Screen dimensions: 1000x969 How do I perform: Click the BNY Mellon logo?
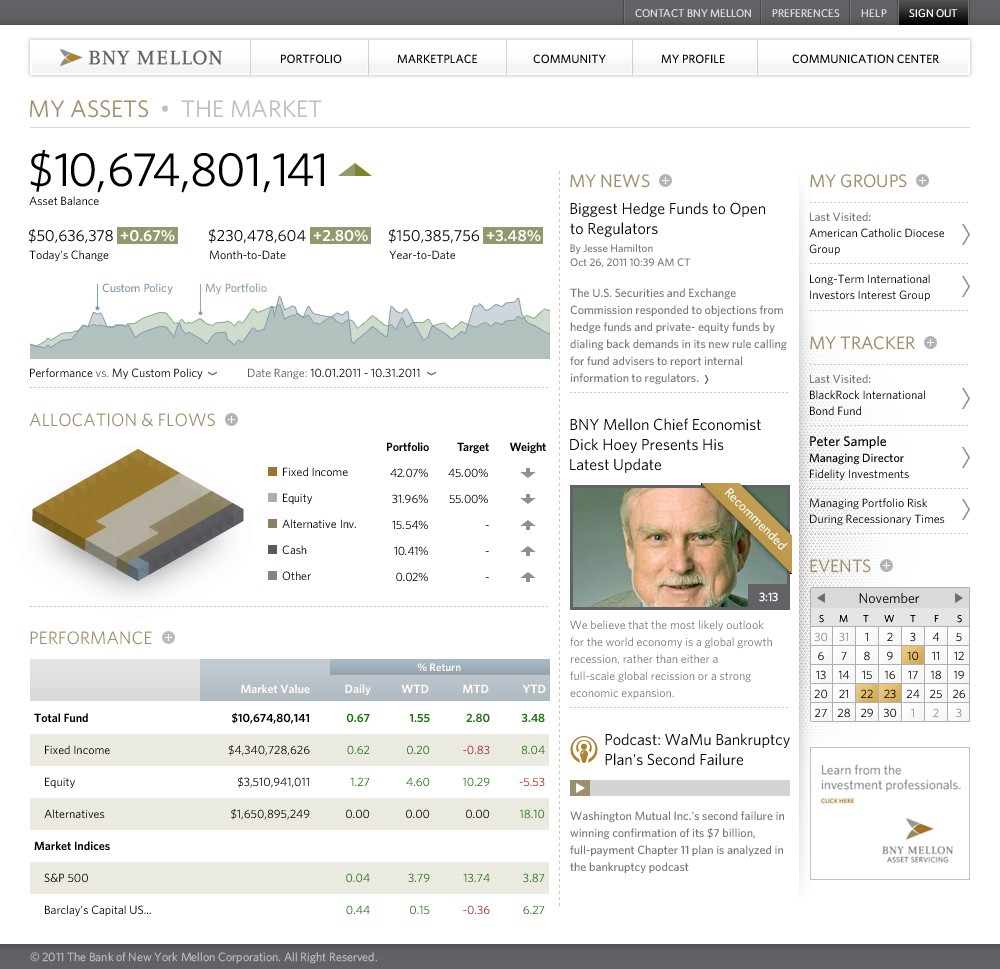click(141, 58)
